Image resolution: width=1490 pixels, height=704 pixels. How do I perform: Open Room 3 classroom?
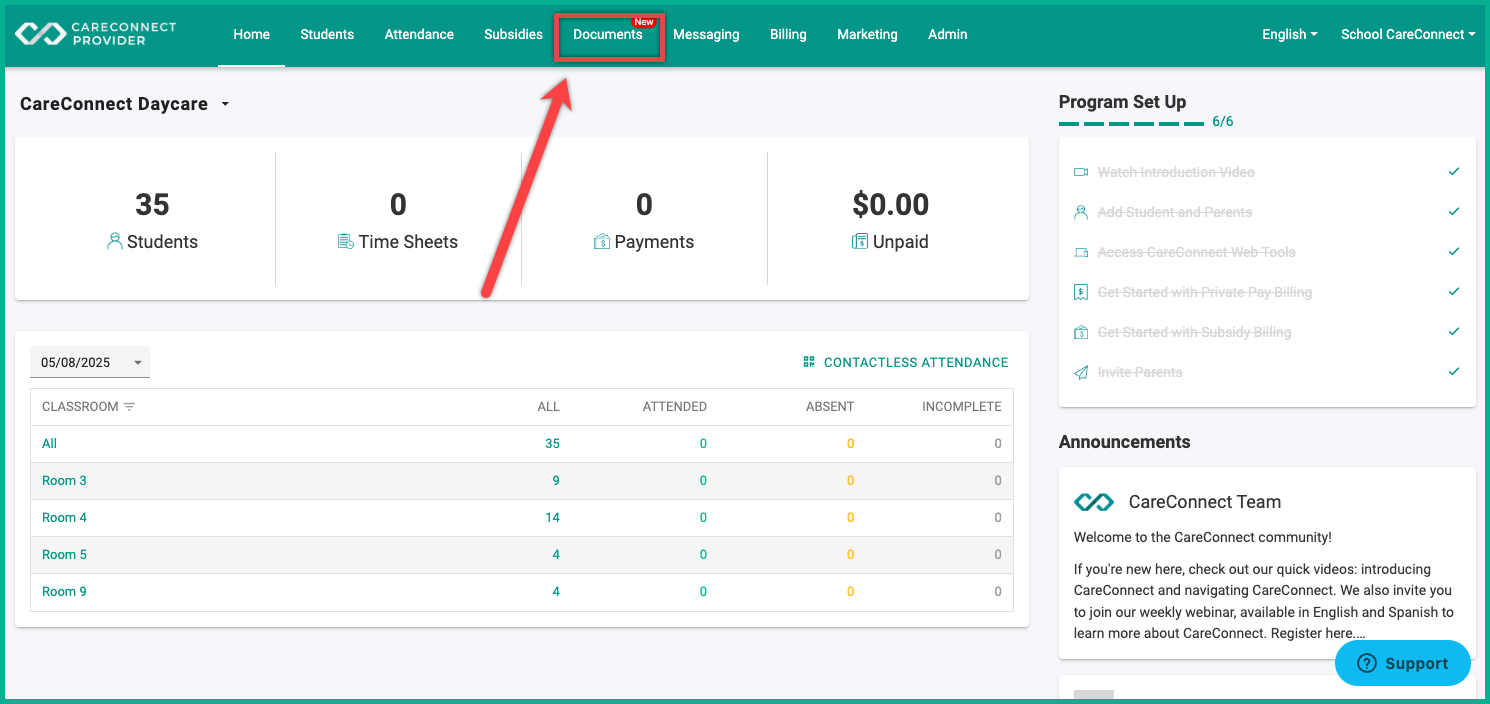[x=64, y=481]
